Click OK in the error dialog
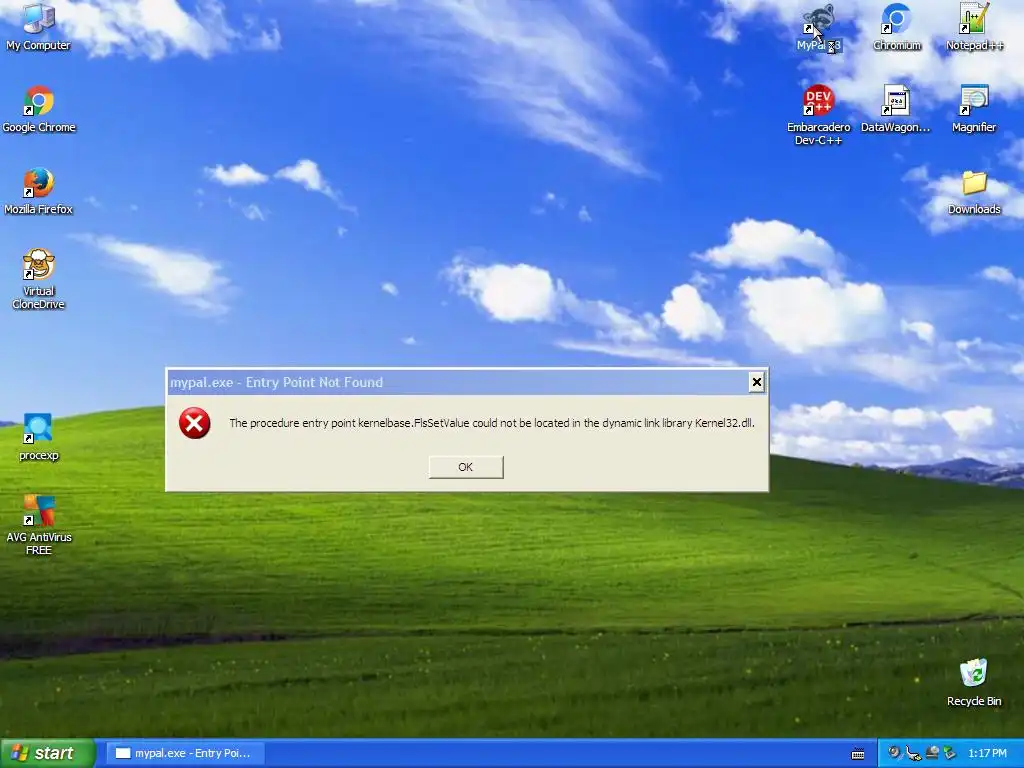Screen dimensions: 1024x768 (x=466, y=467)
